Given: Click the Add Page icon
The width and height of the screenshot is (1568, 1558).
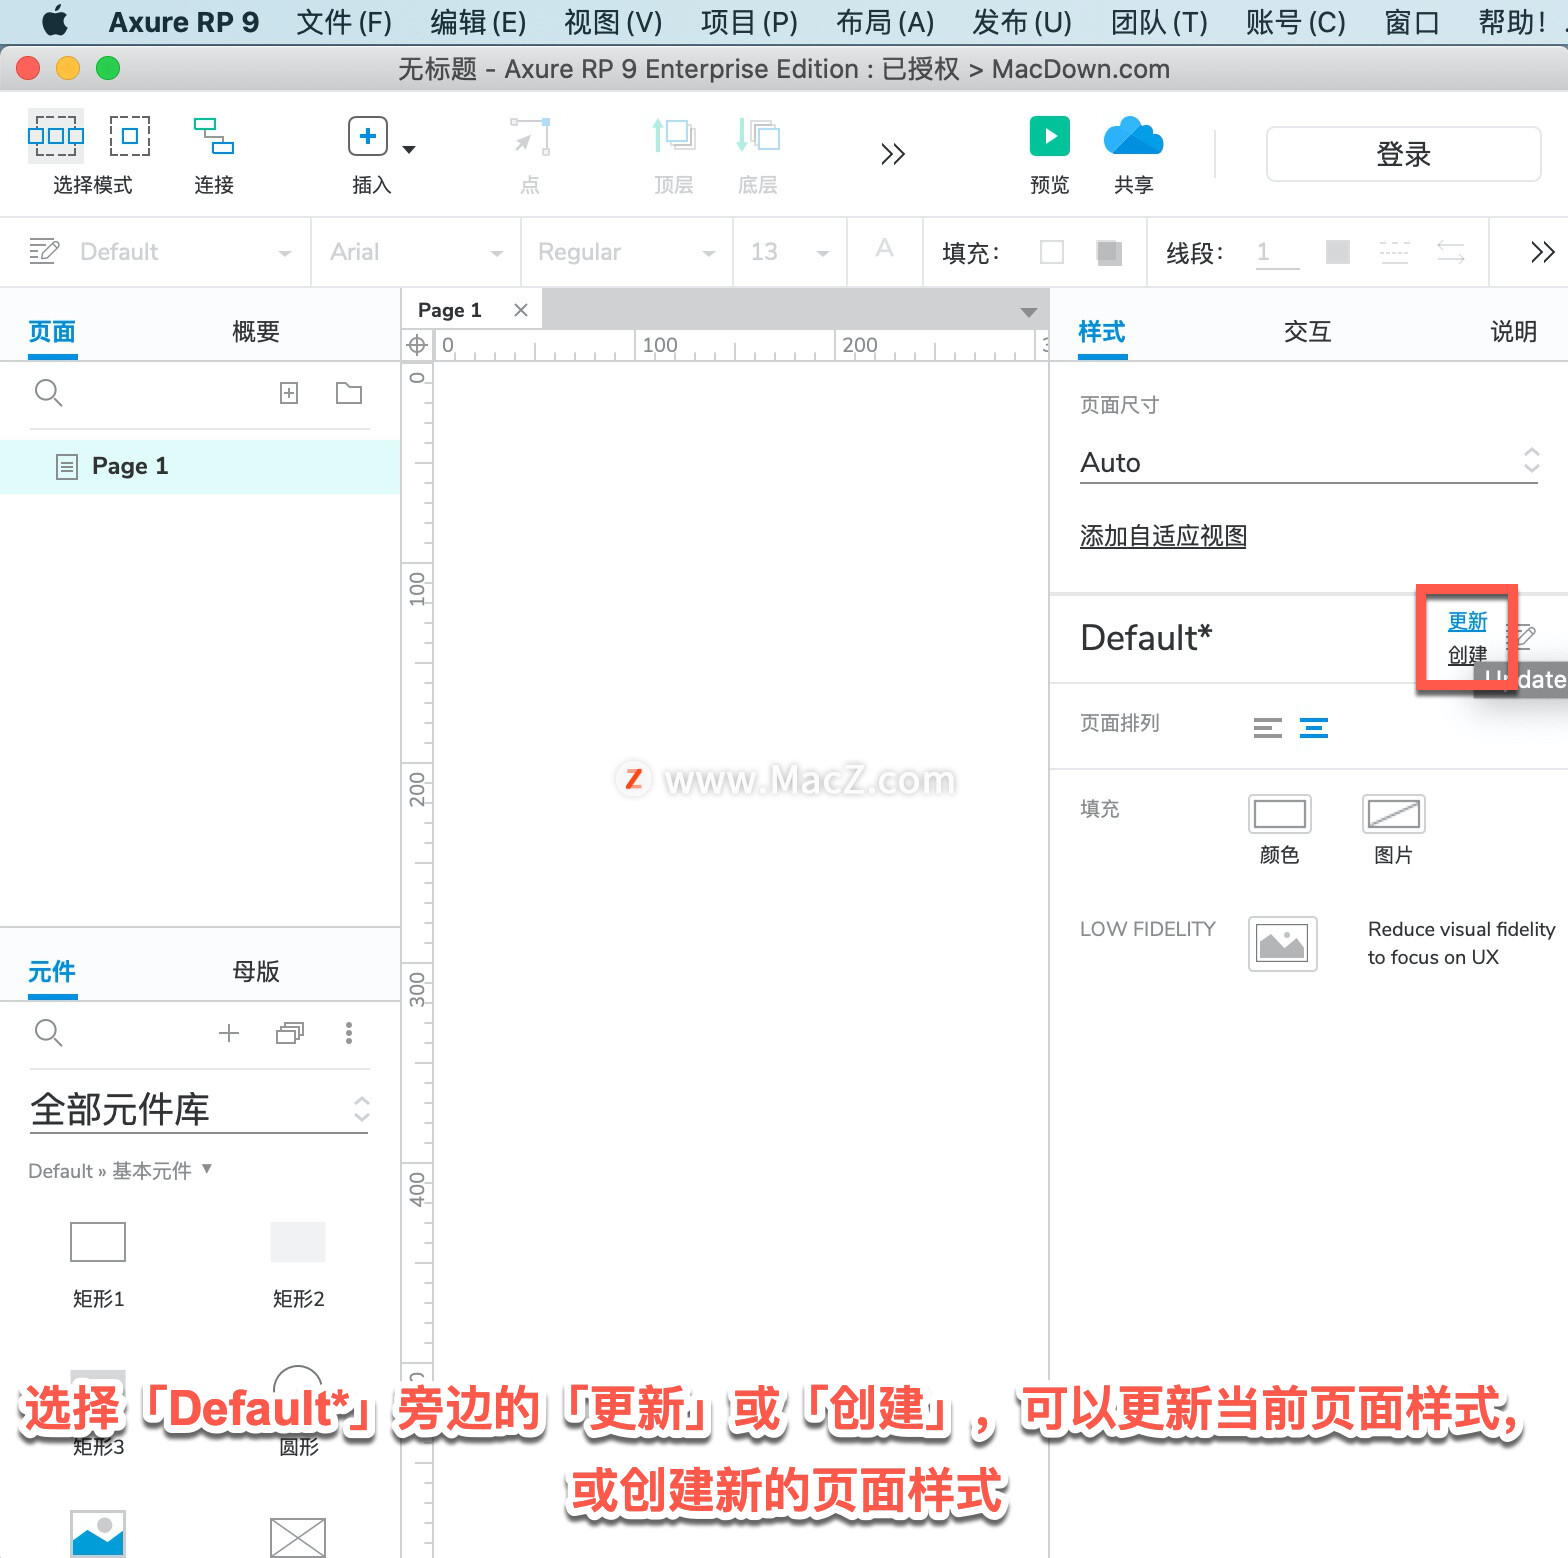Looking at the screenshot, I should (x=289, y=393).
